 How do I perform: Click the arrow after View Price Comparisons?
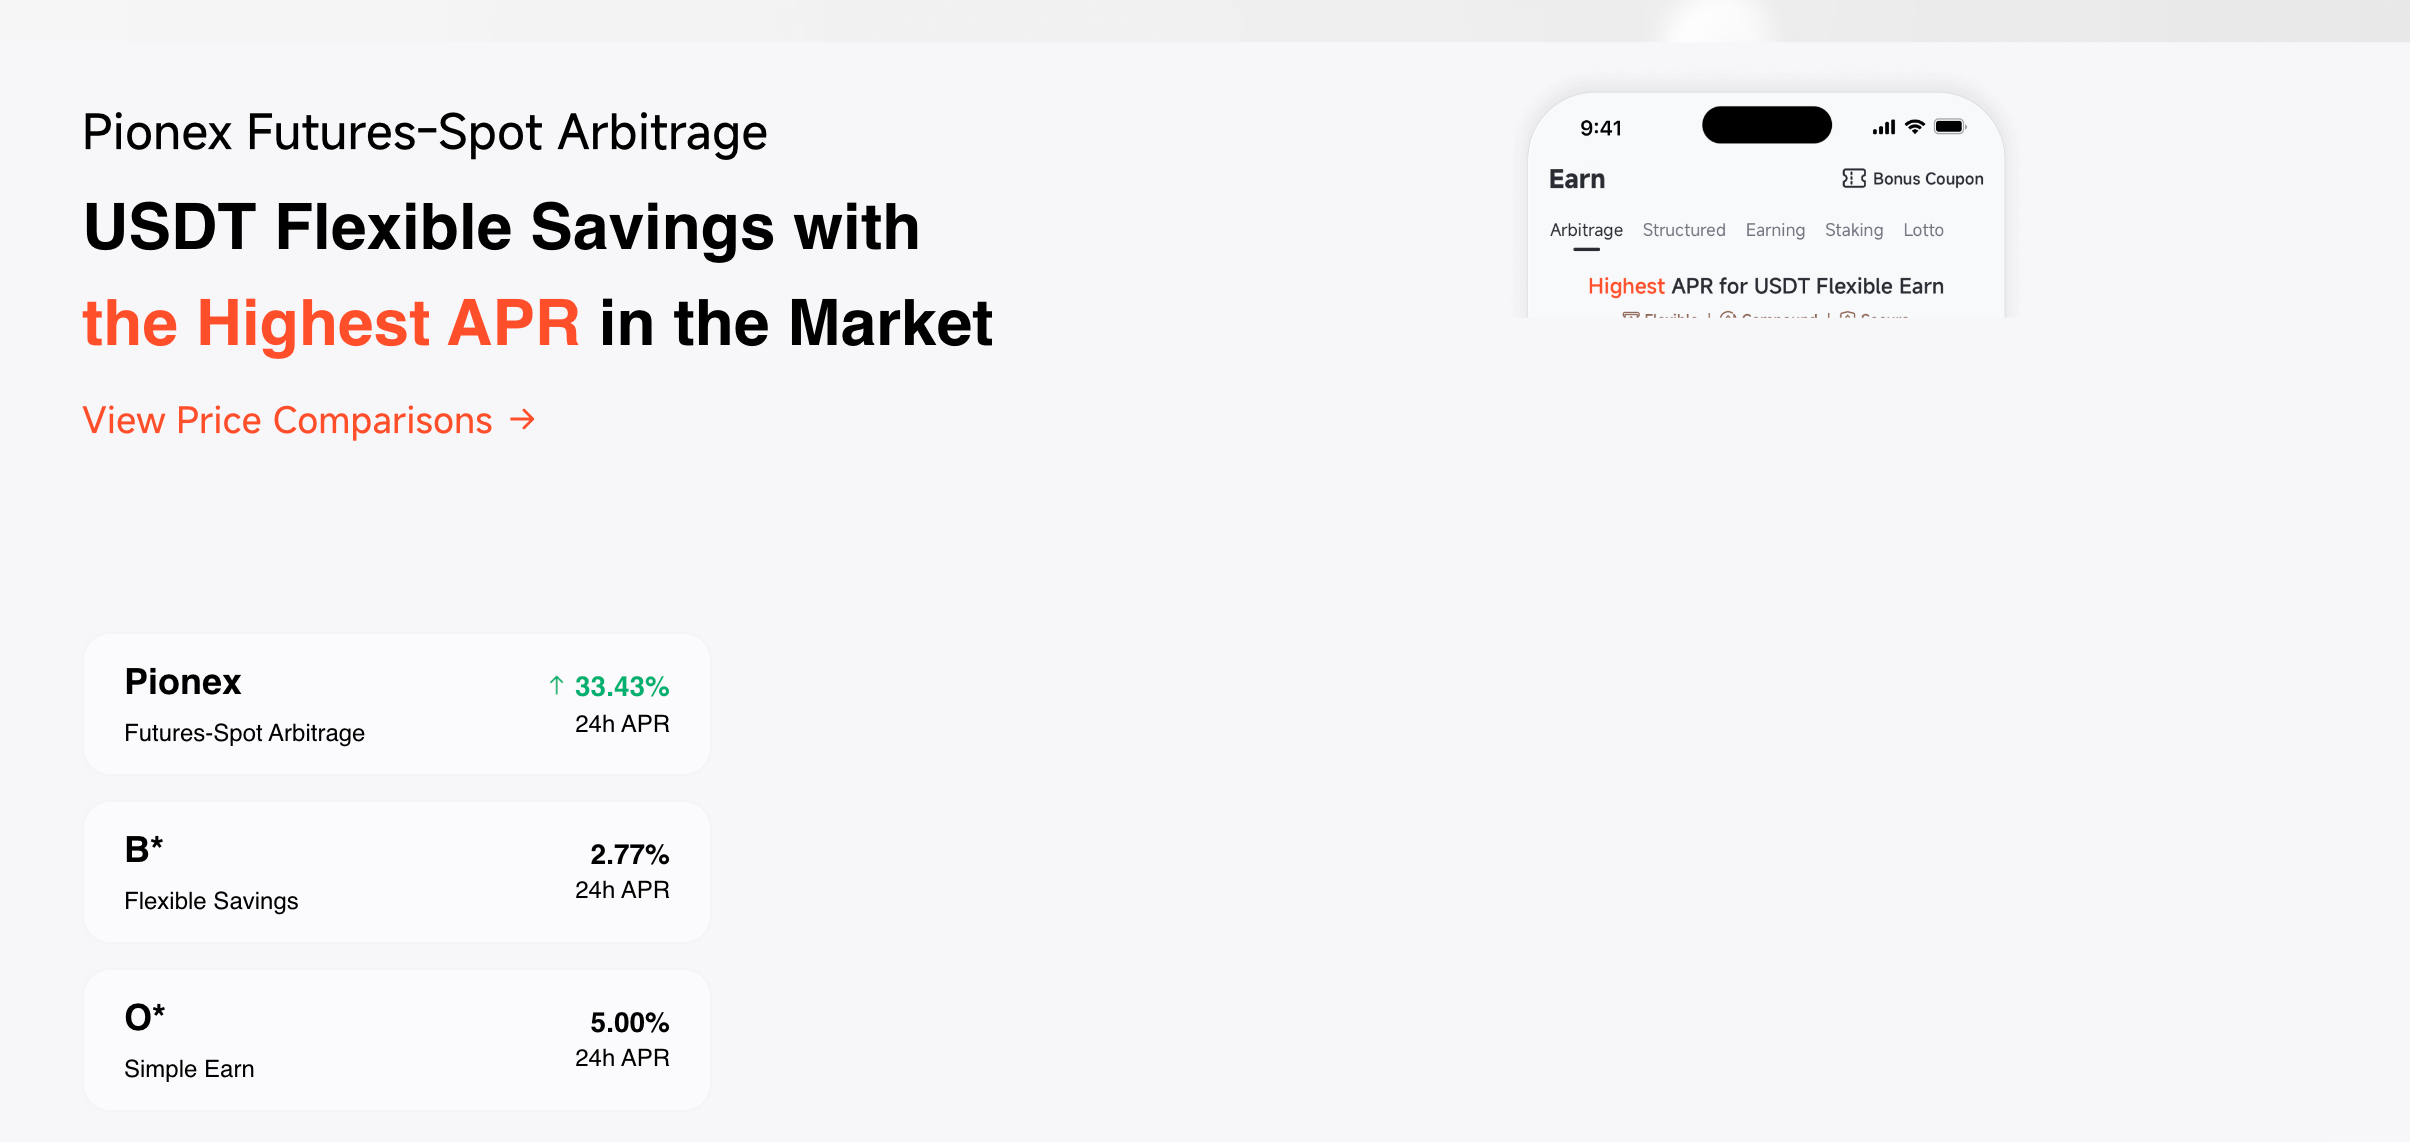pos(522,420)
